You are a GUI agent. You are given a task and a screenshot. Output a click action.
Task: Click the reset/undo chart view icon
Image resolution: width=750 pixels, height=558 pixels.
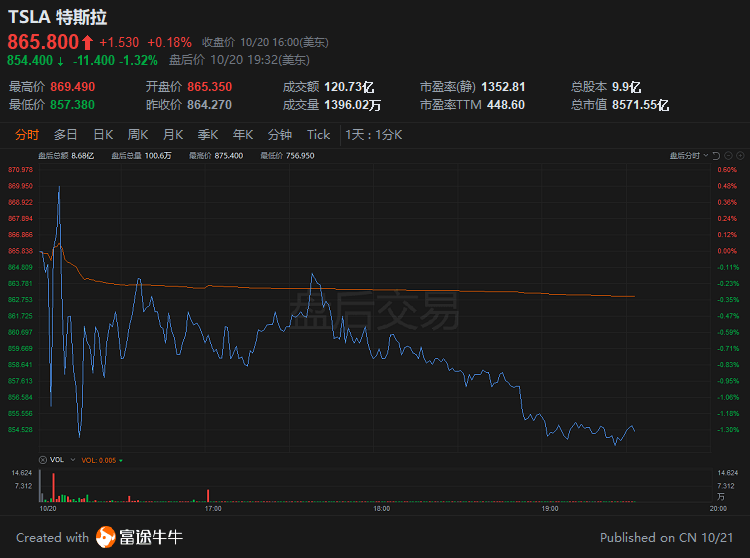(x=717, y=156)
